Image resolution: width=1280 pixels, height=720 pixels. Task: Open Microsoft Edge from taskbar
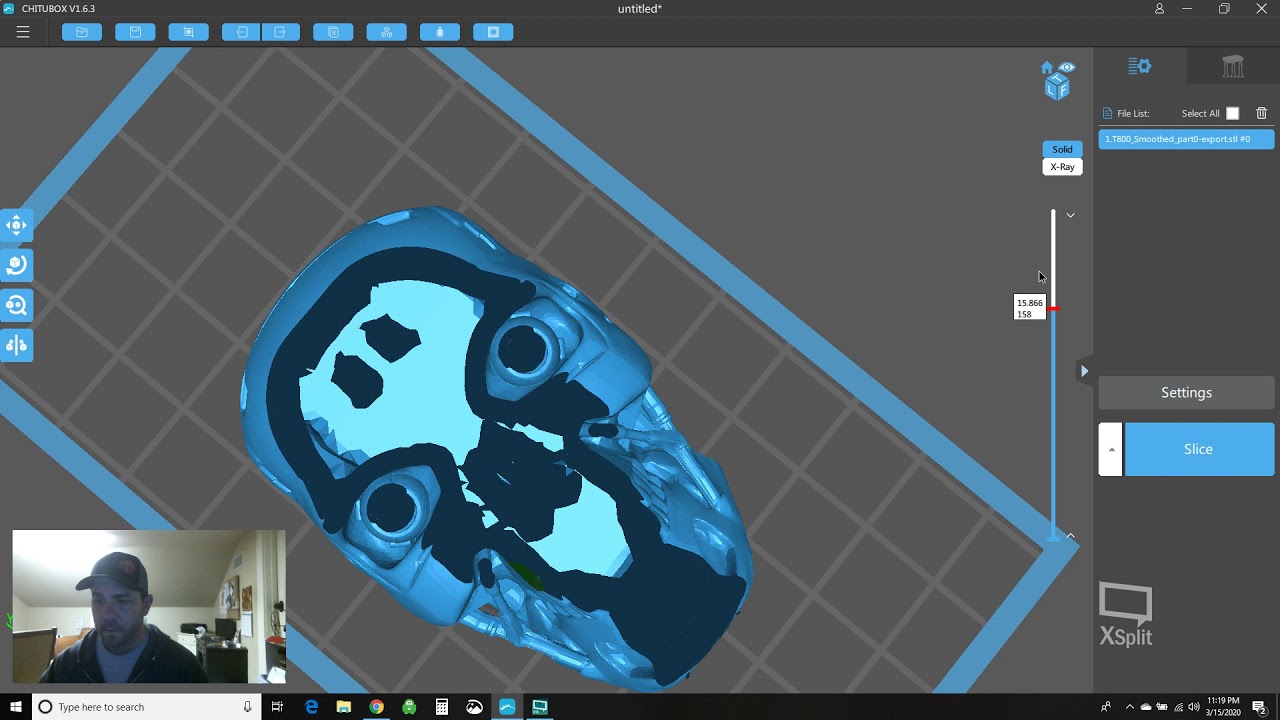coord(311,707)
